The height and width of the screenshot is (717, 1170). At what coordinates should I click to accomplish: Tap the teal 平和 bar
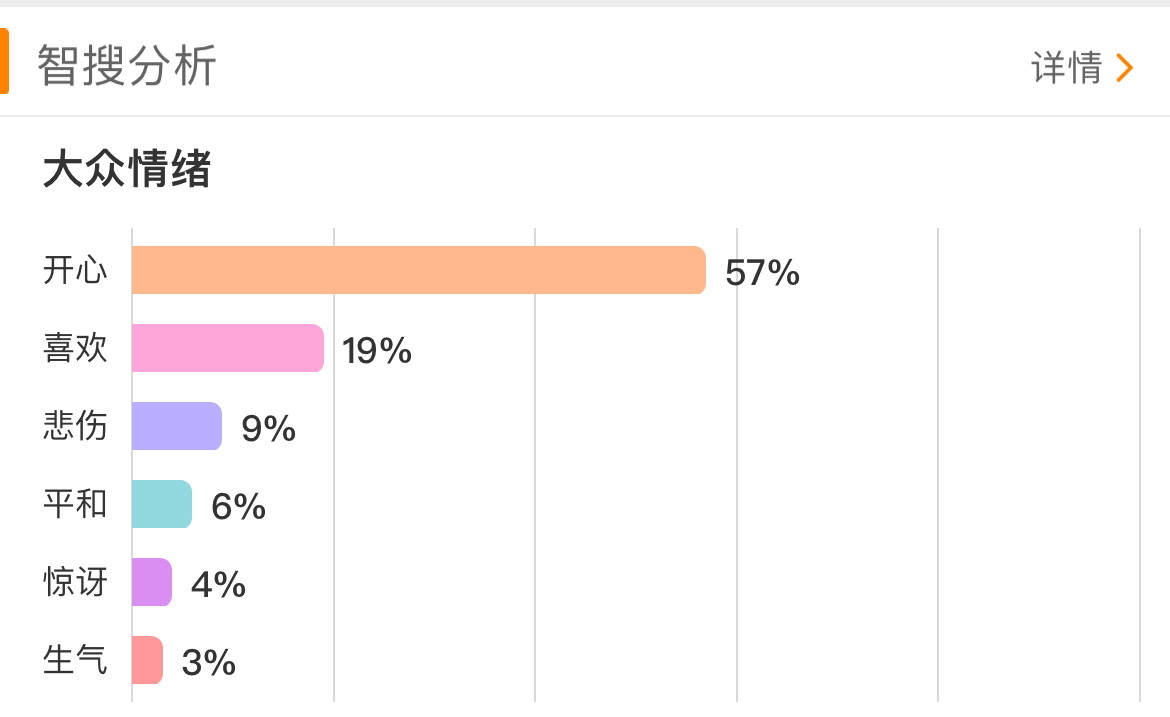click(x=161, y=504)
